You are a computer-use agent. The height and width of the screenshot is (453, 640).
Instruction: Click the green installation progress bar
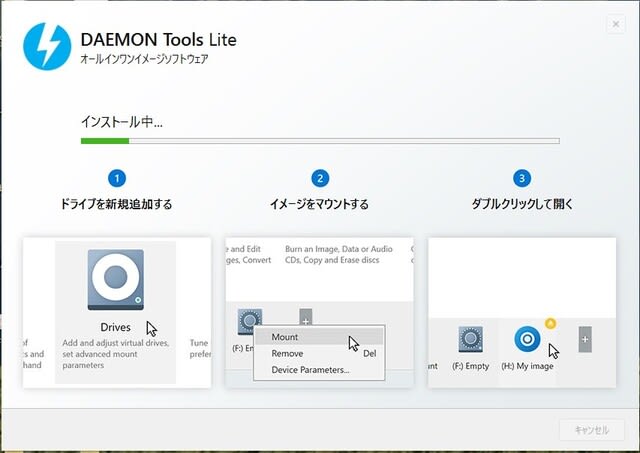(320, 141)
